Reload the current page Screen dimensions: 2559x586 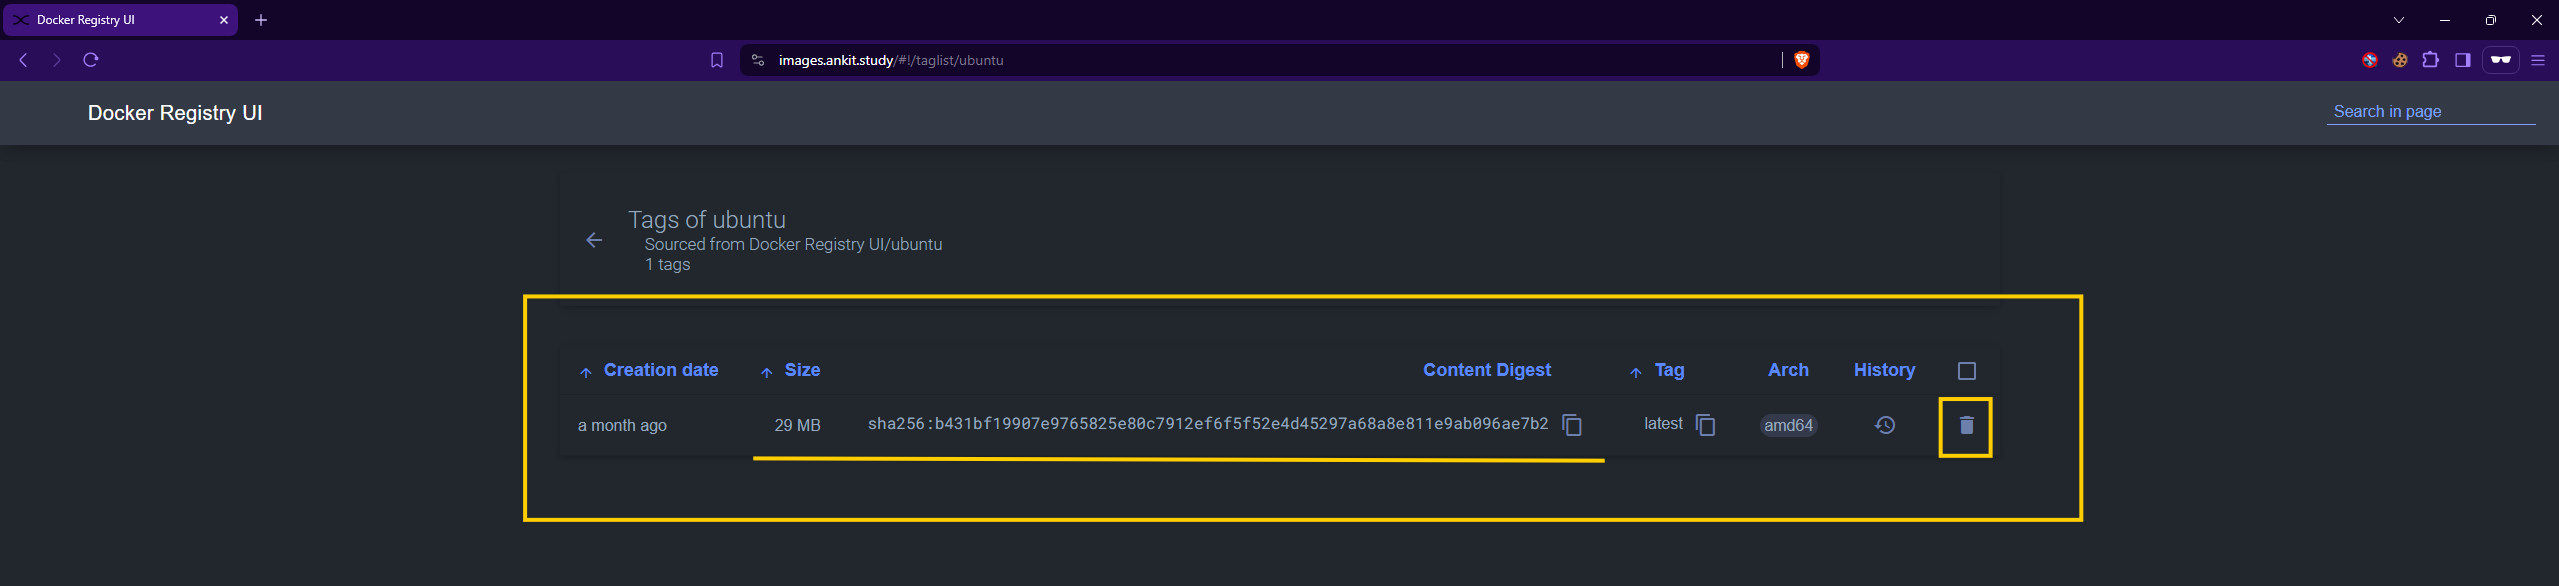point(91,60)
